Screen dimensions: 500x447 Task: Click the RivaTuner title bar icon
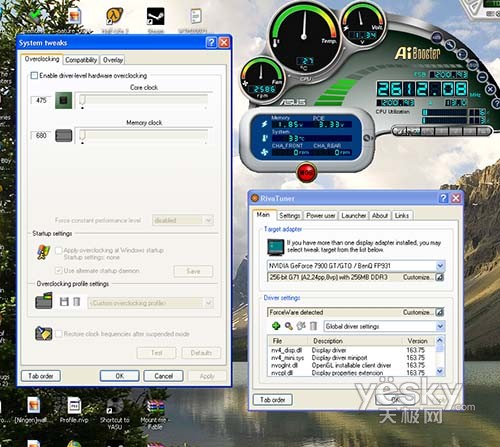click(255, 198)
